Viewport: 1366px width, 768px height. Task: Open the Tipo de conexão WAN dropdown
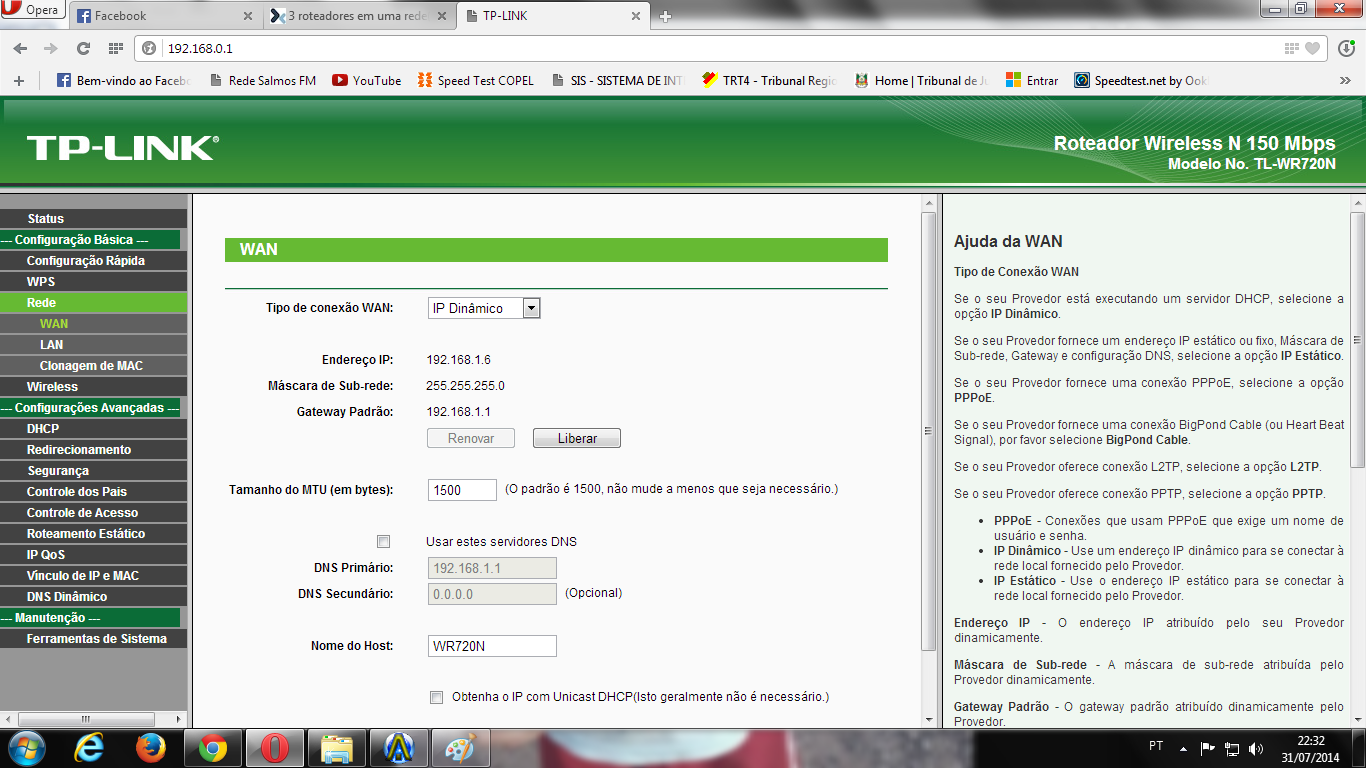484,308
